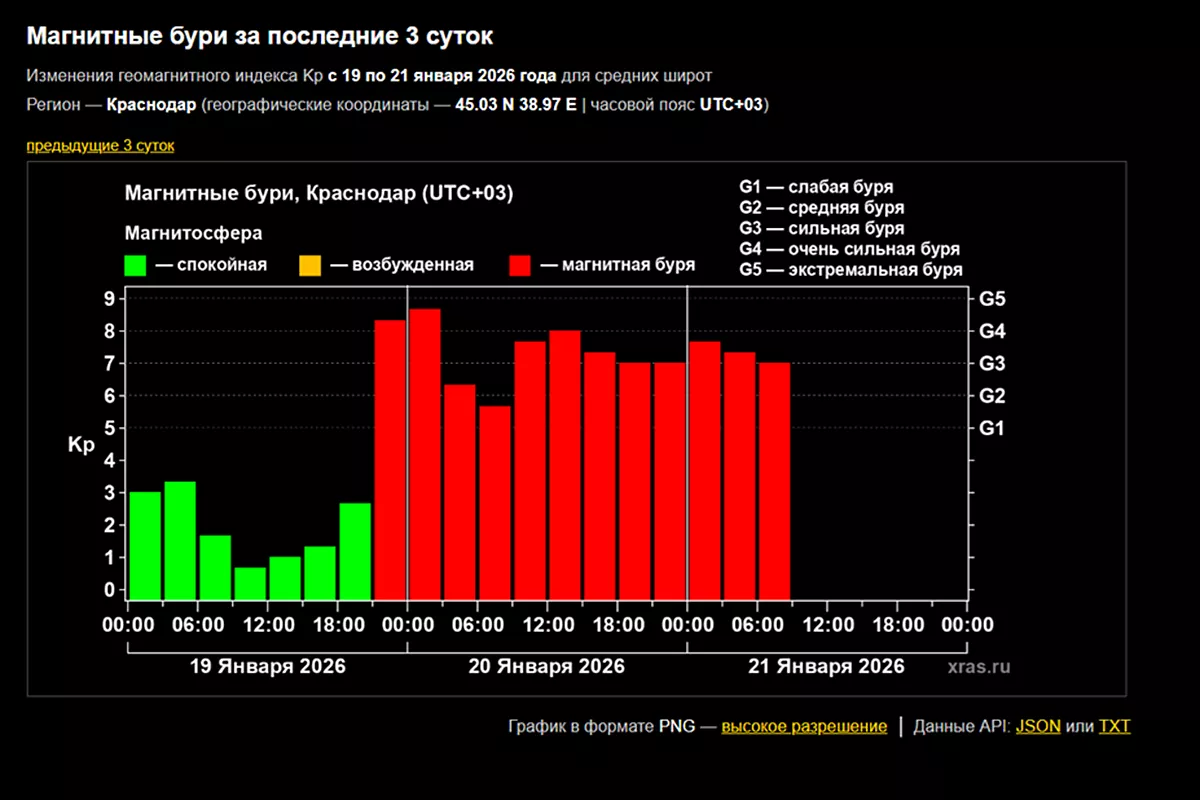Click the G1 label on right axis
Image resolution: width=1200 pixels, height=800 pixels.
click(x=992, y=429)
